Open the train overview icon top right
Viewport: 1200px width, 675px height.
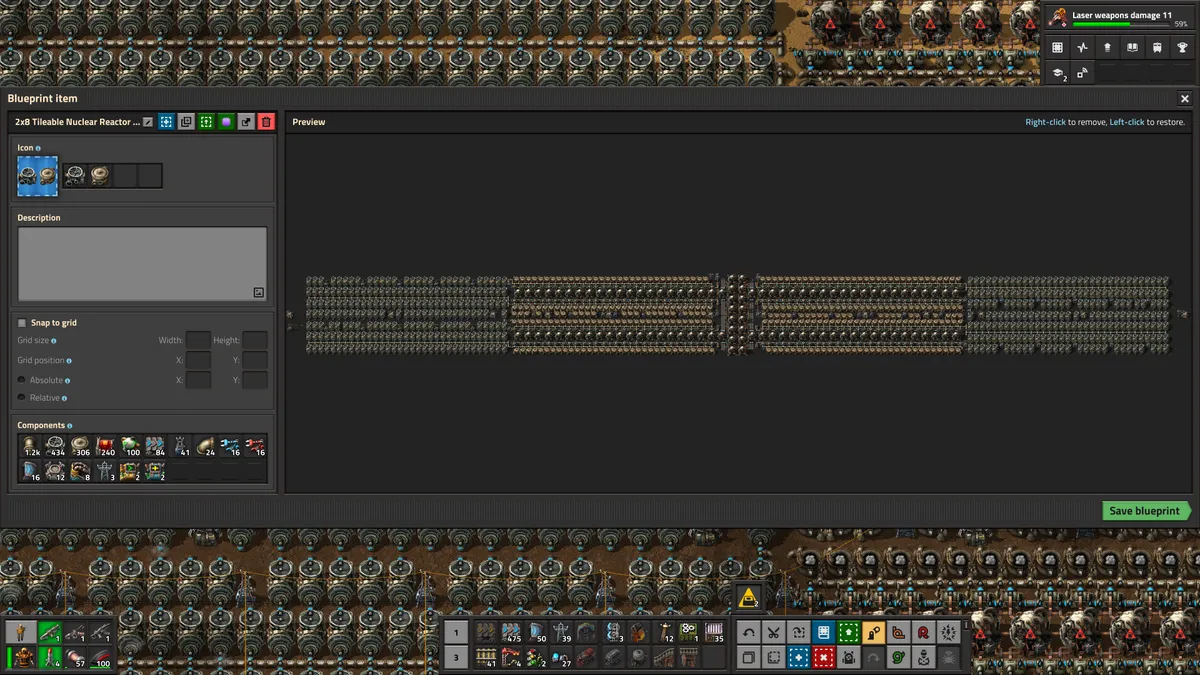tap(1158, 48)
